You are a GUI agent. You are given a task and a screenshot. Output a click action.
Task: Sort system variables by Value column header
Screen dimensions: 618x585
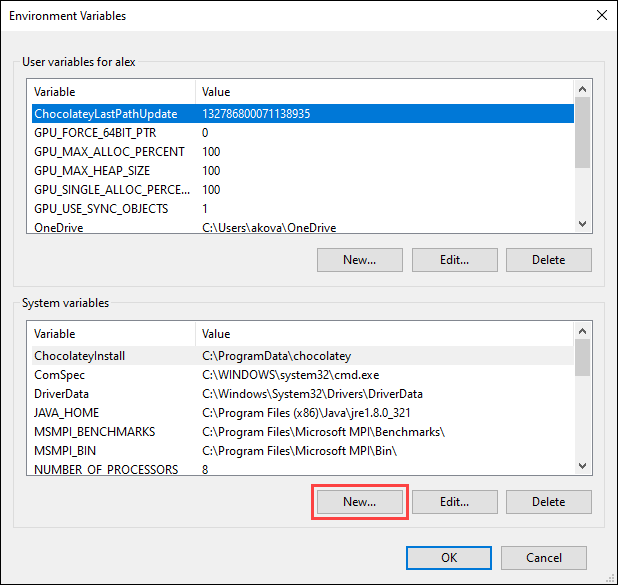pos(385,334)
